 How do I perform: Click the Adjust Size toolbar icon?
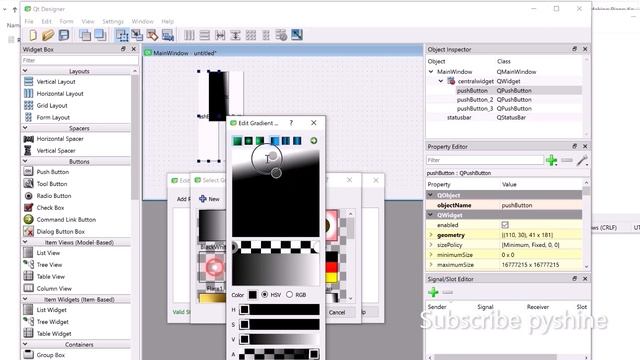click(297, 36)
